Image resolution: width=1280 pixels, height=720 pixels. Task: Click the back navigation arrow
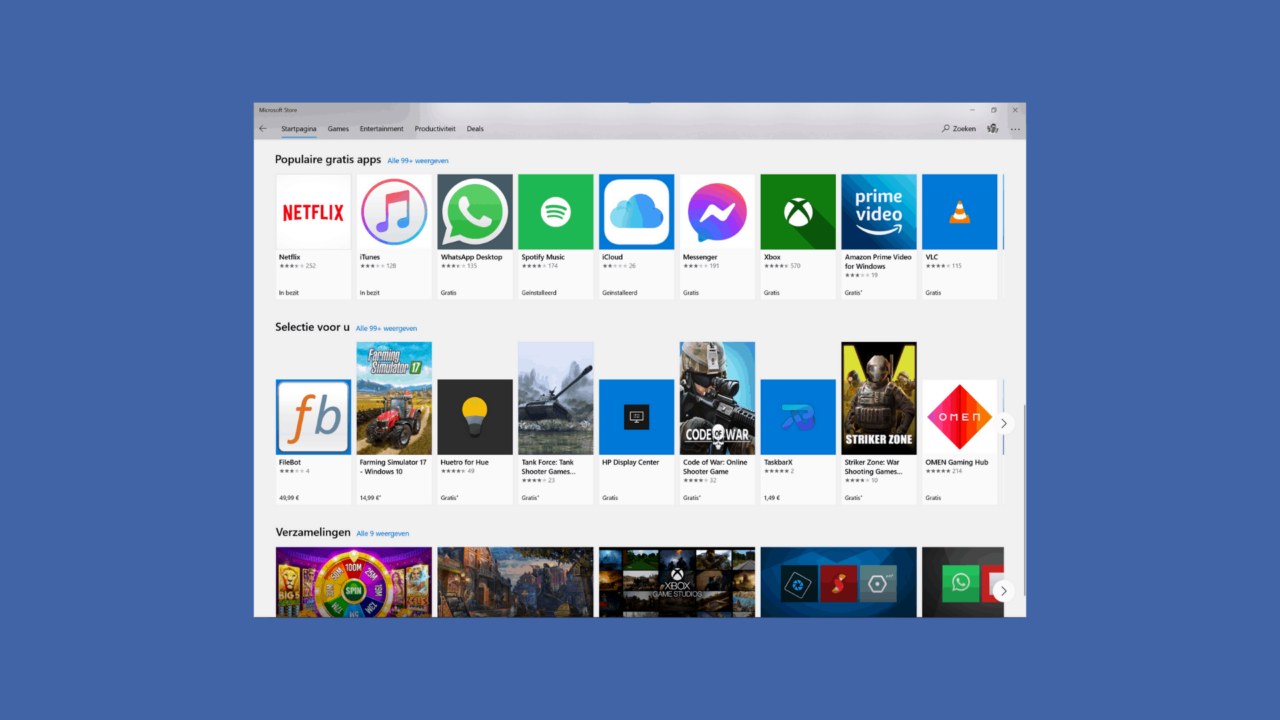pos(262,128)
